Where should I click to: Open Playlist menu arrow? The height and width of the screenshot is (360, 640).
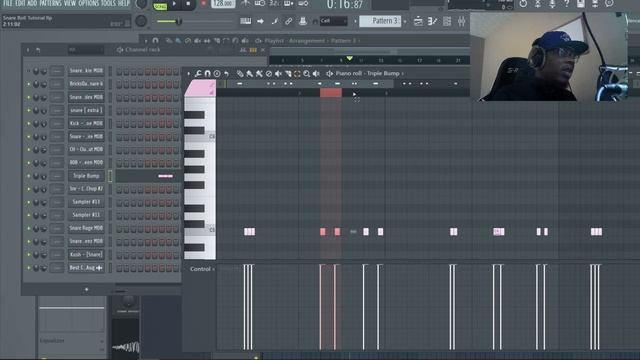point(146,40)
